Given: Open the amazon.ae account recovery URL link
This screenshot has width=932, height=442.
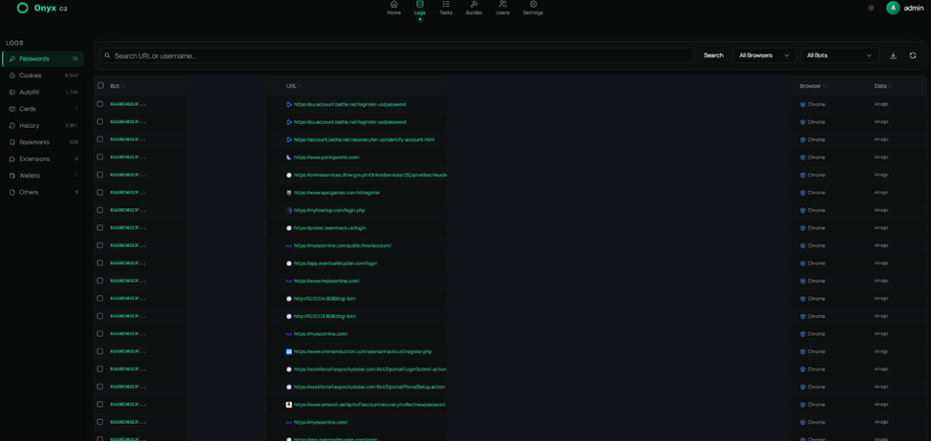Looking at the screenshot, I should 369,405.
